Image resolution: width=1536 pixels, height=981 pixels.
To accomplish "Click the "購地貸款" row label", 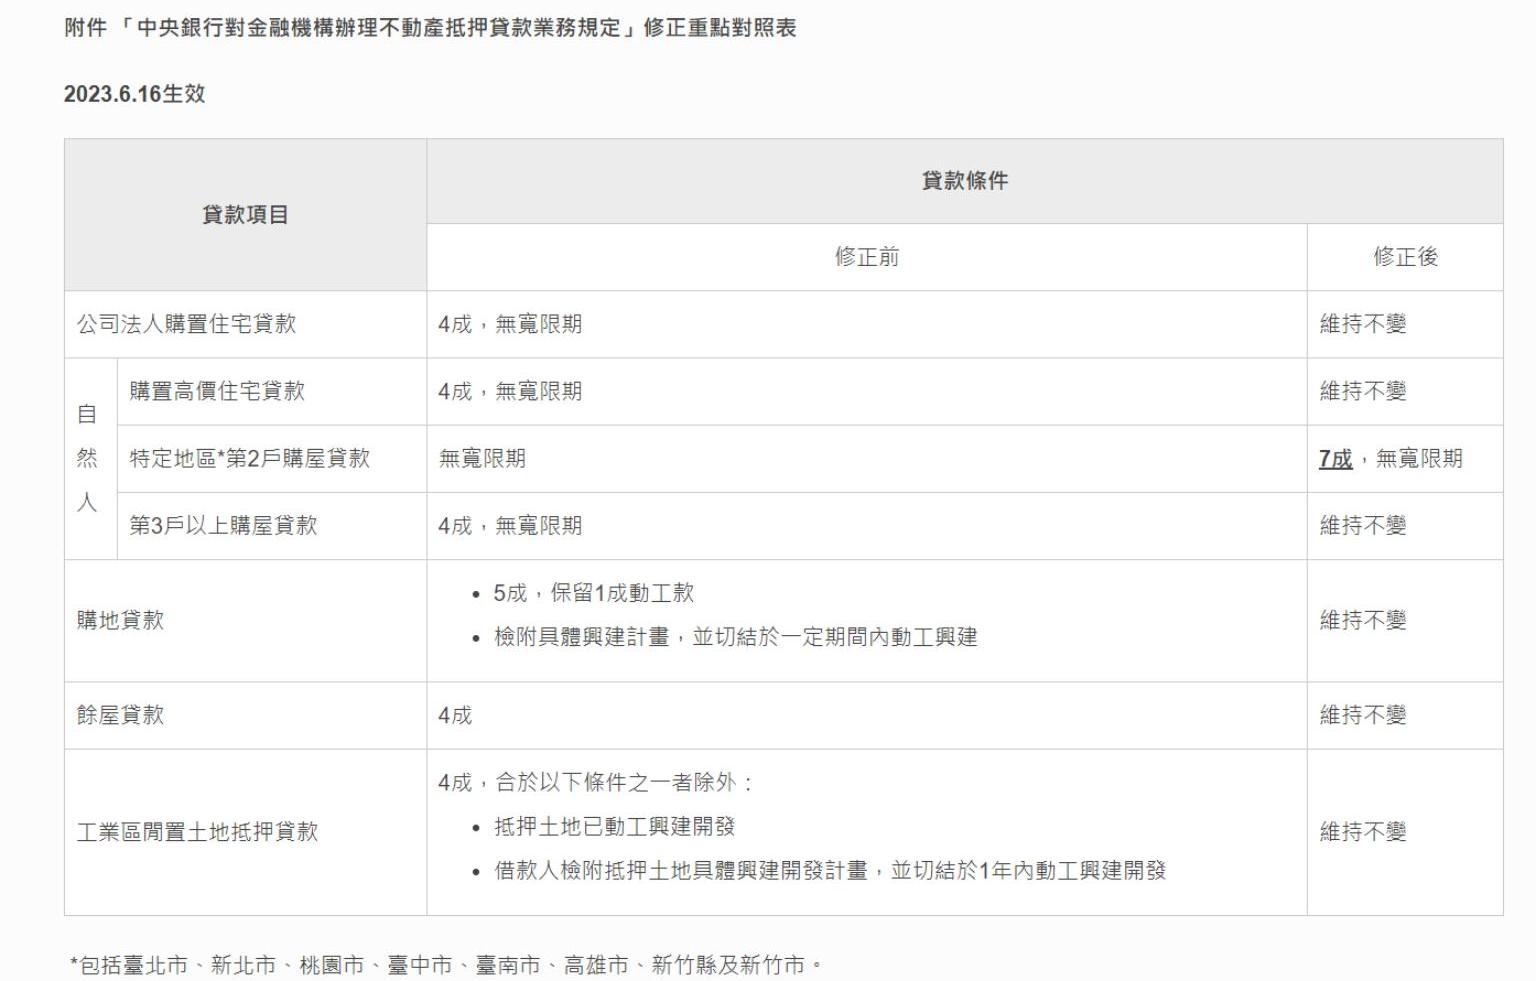I will [120, 620].
